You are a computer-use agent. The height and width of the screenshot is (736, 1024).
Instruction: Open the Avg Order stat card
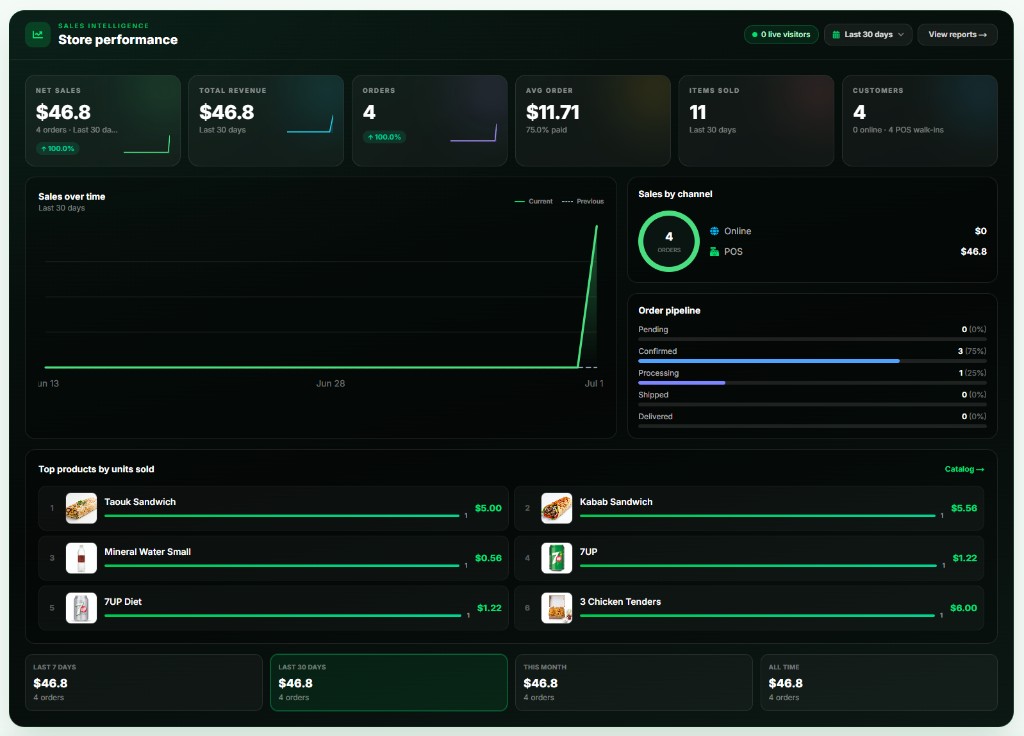(x=593, y=121)
